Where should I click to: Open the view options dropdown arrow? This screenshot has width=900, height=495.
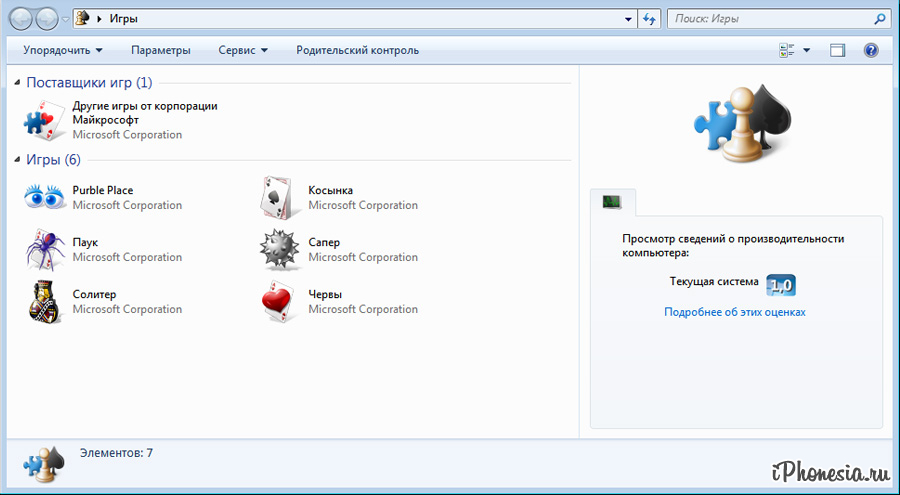point(806,51)
